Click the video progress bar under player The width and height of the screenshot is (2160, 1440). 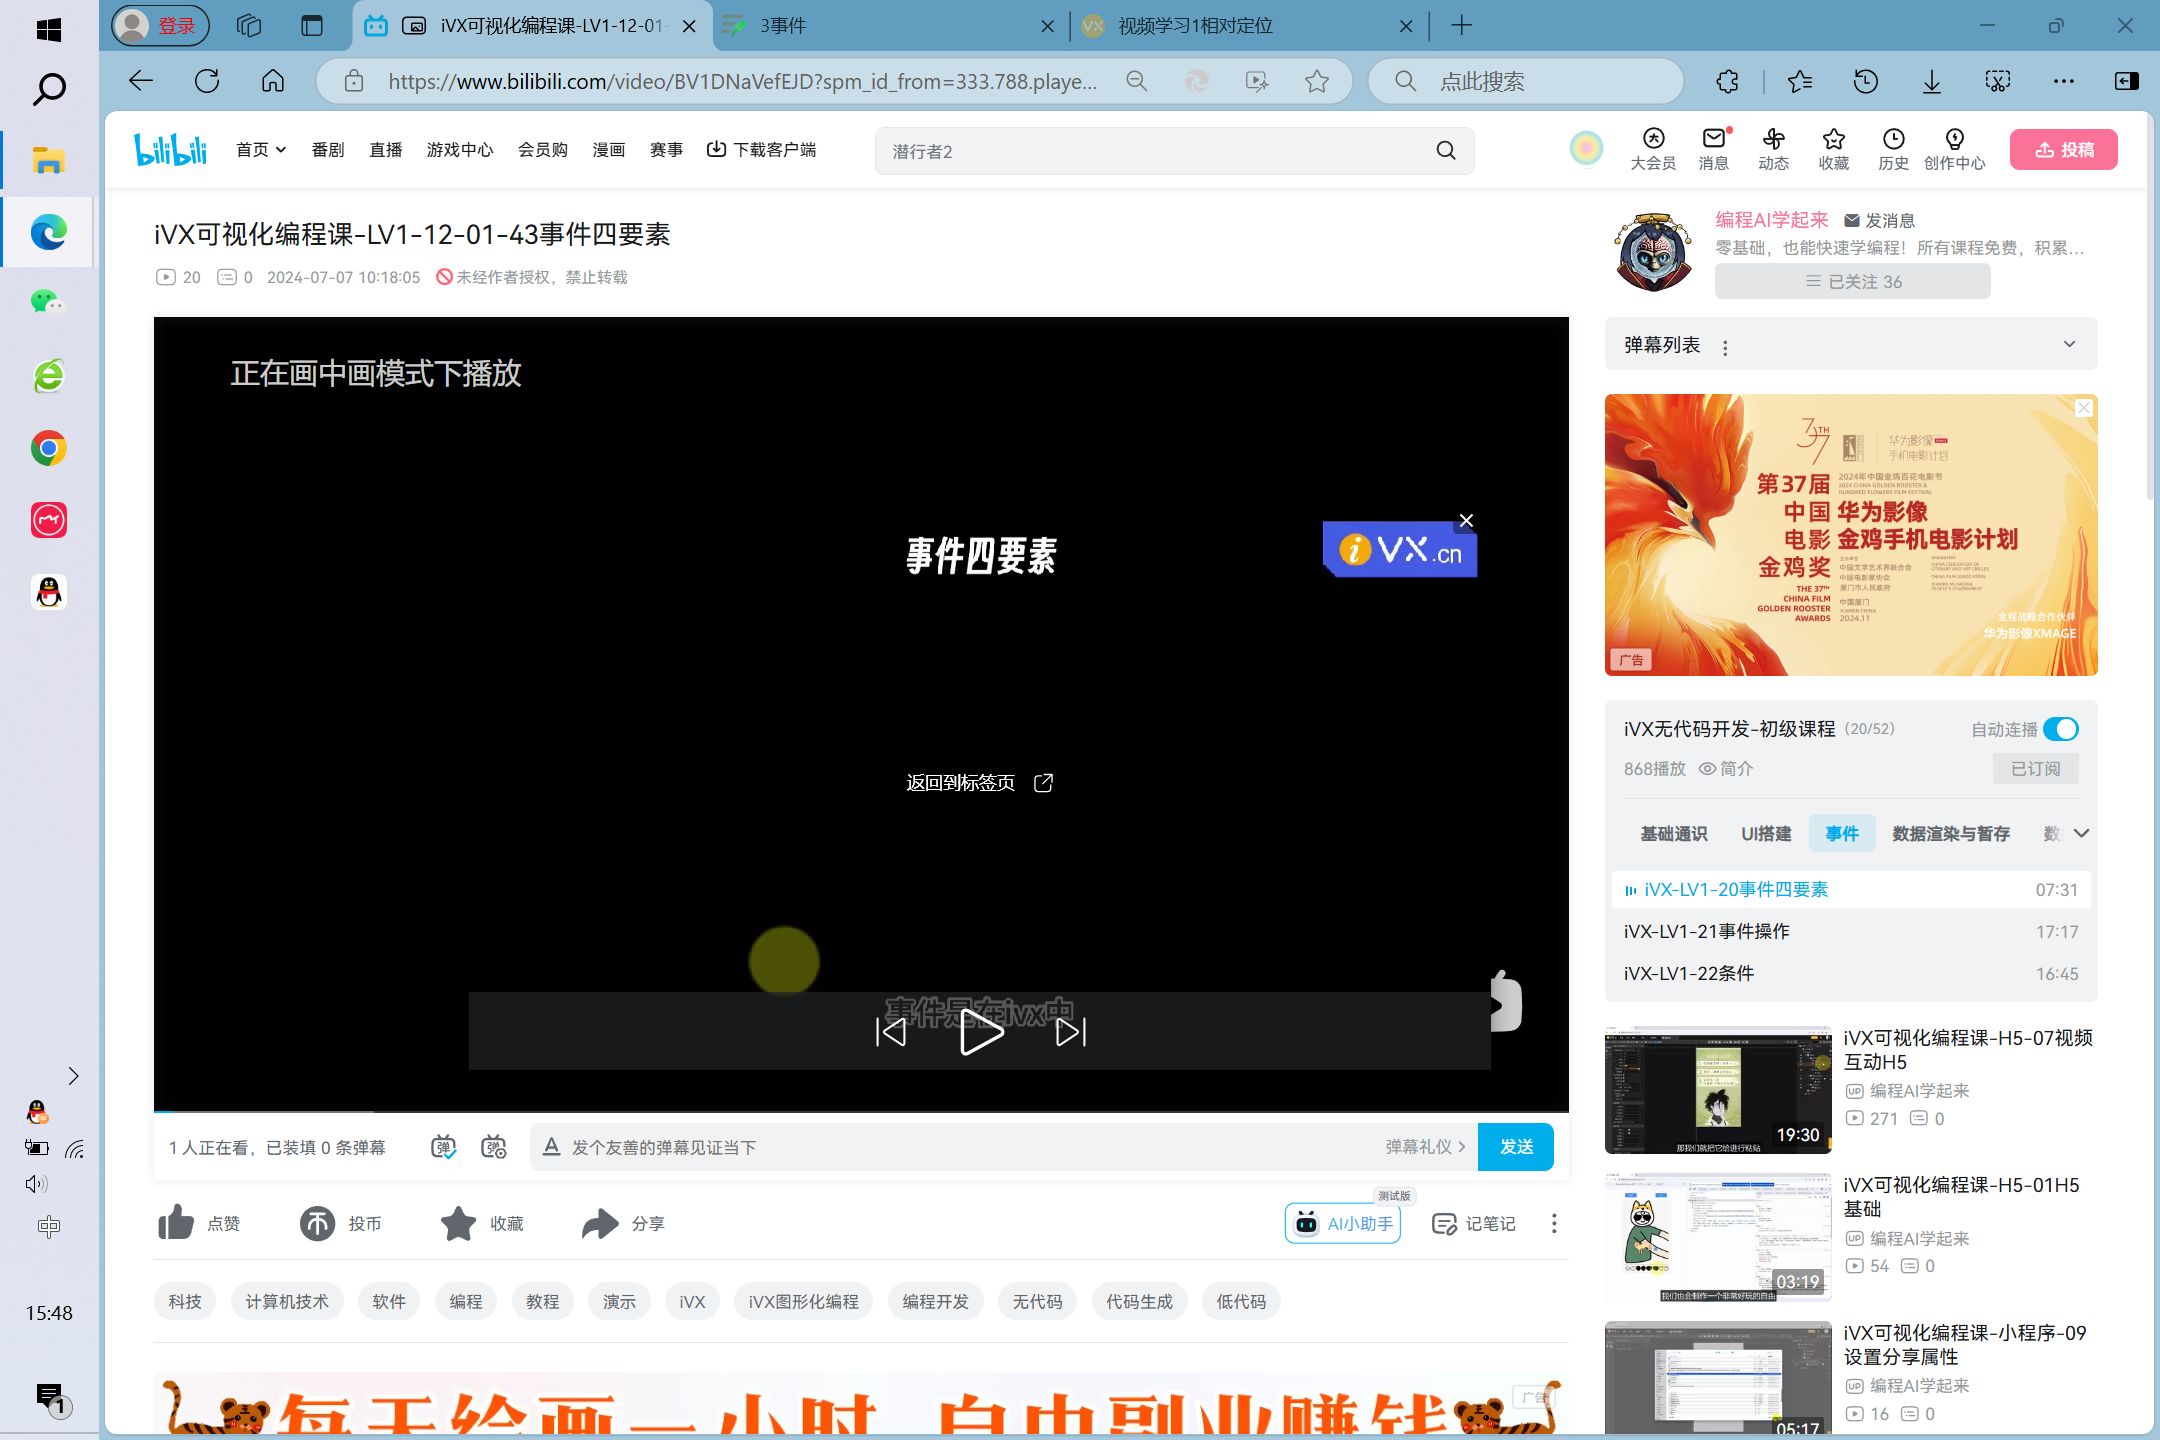pyautogui.click(x=860, y=1111)
